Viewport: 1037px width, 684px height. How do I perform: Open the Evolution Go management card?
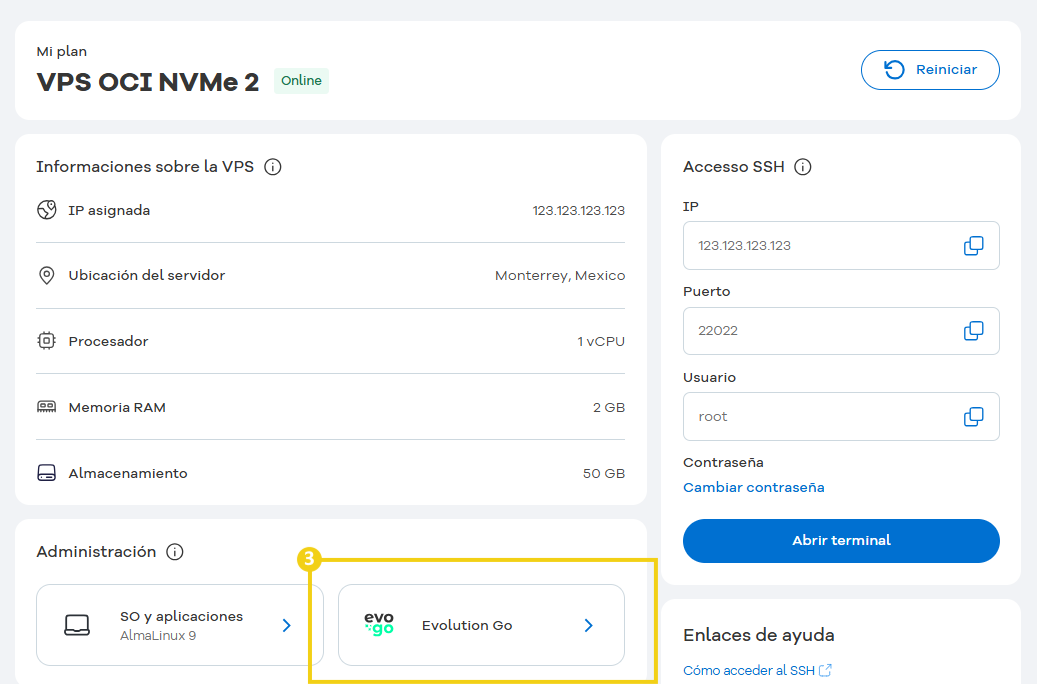[x=480, y=625]
